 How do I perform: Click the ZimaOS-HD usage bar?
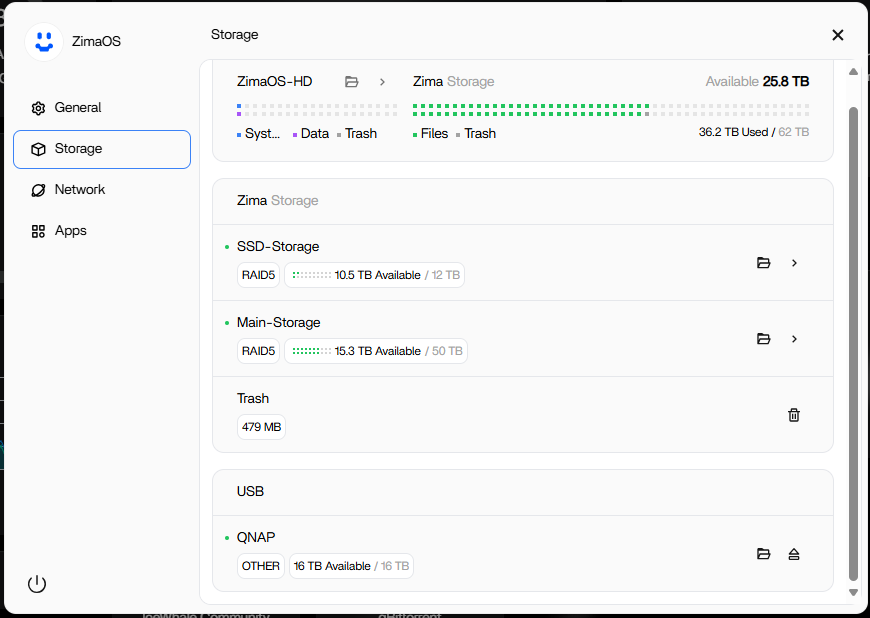317,110
